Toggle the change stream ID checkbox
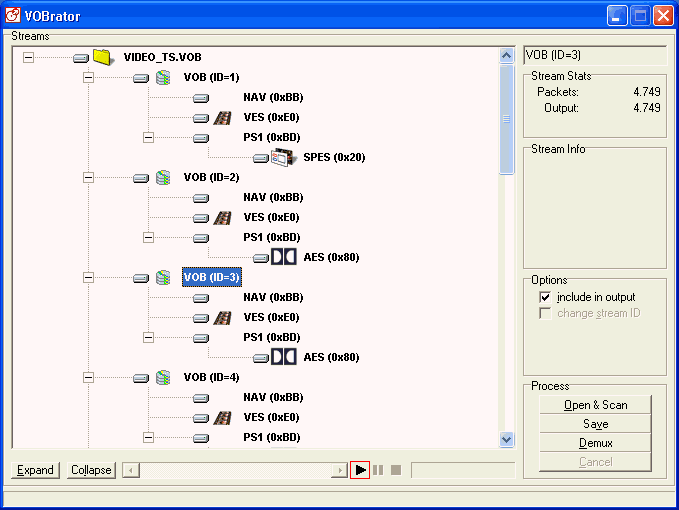 click(545, 313)
